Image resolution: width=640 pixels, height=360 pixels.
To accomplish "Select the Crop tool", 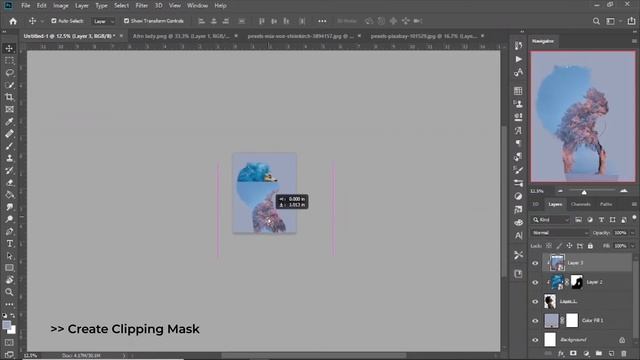I will [x=9, y=97].
